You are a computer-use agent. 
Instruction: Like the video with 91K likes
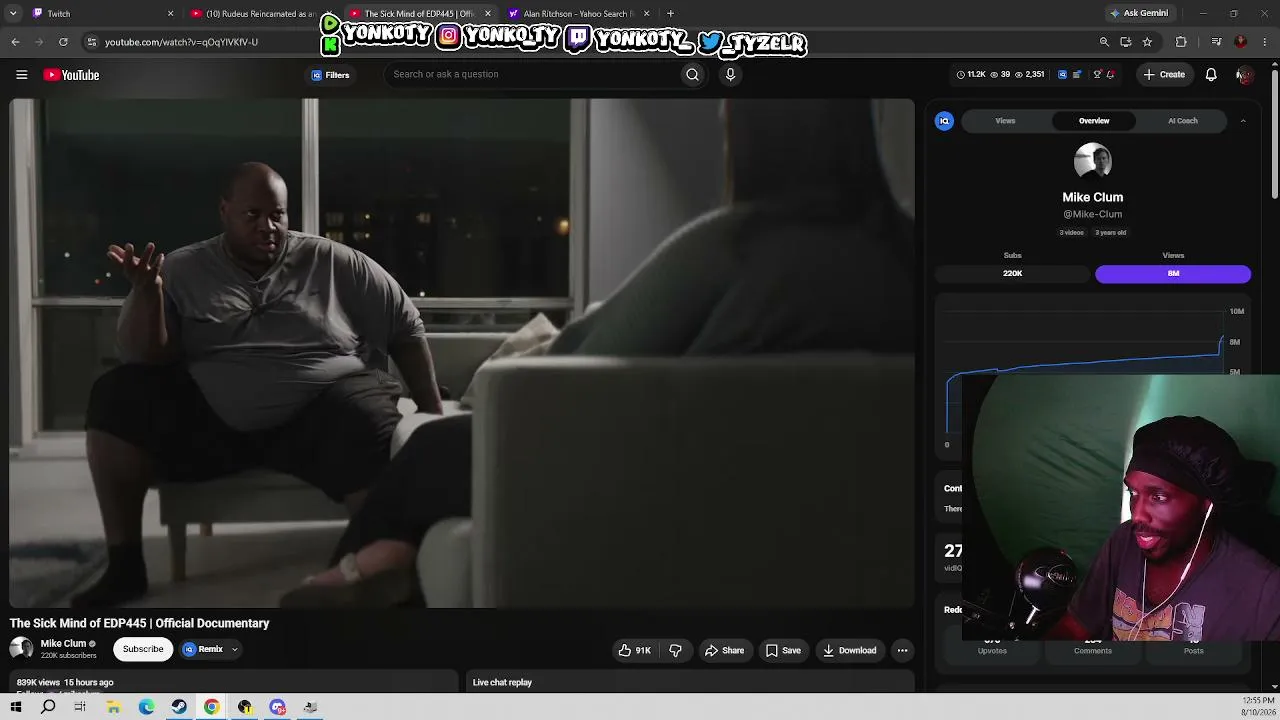coord(635,650)
